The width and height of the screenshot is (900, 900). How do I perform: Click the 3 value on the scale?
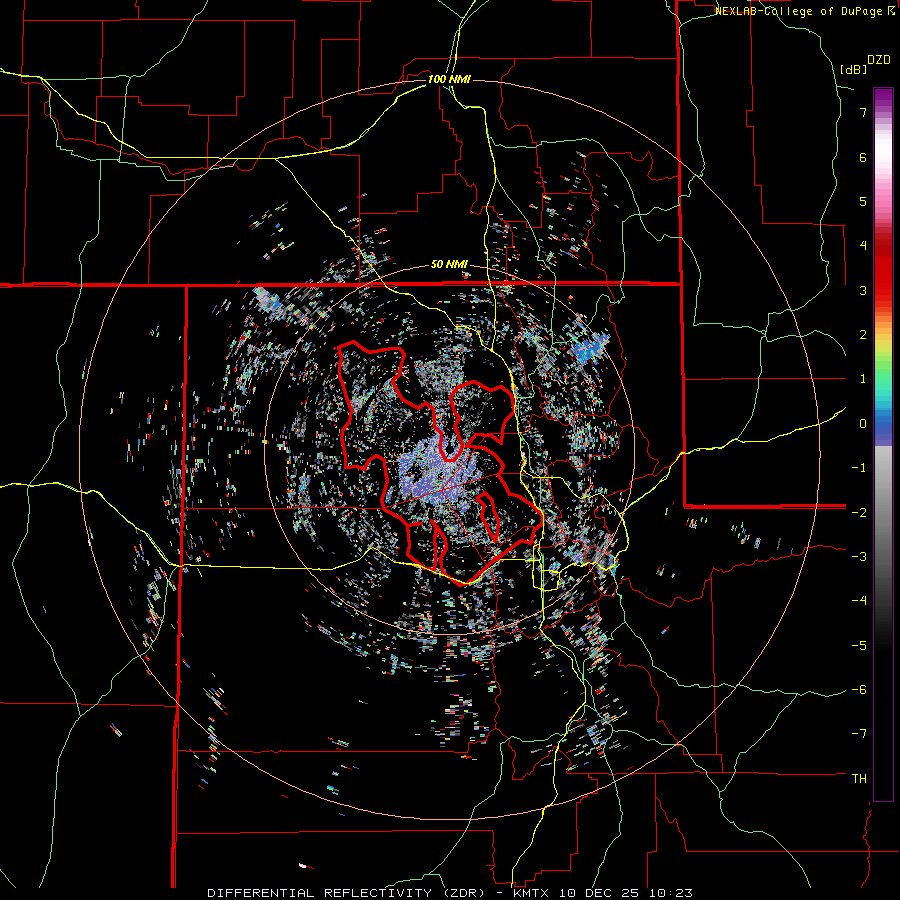click(x=863, y=290)
